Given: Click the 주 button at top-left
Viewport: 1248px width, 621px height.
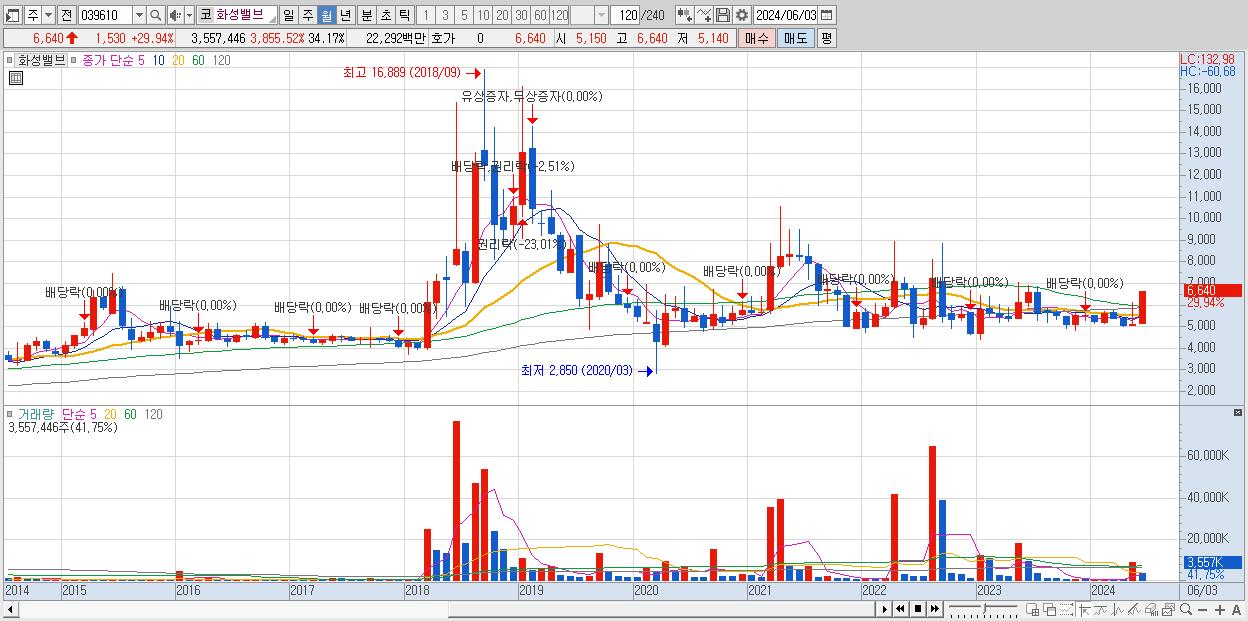Looking at the screenshot, I should point(33,15).
